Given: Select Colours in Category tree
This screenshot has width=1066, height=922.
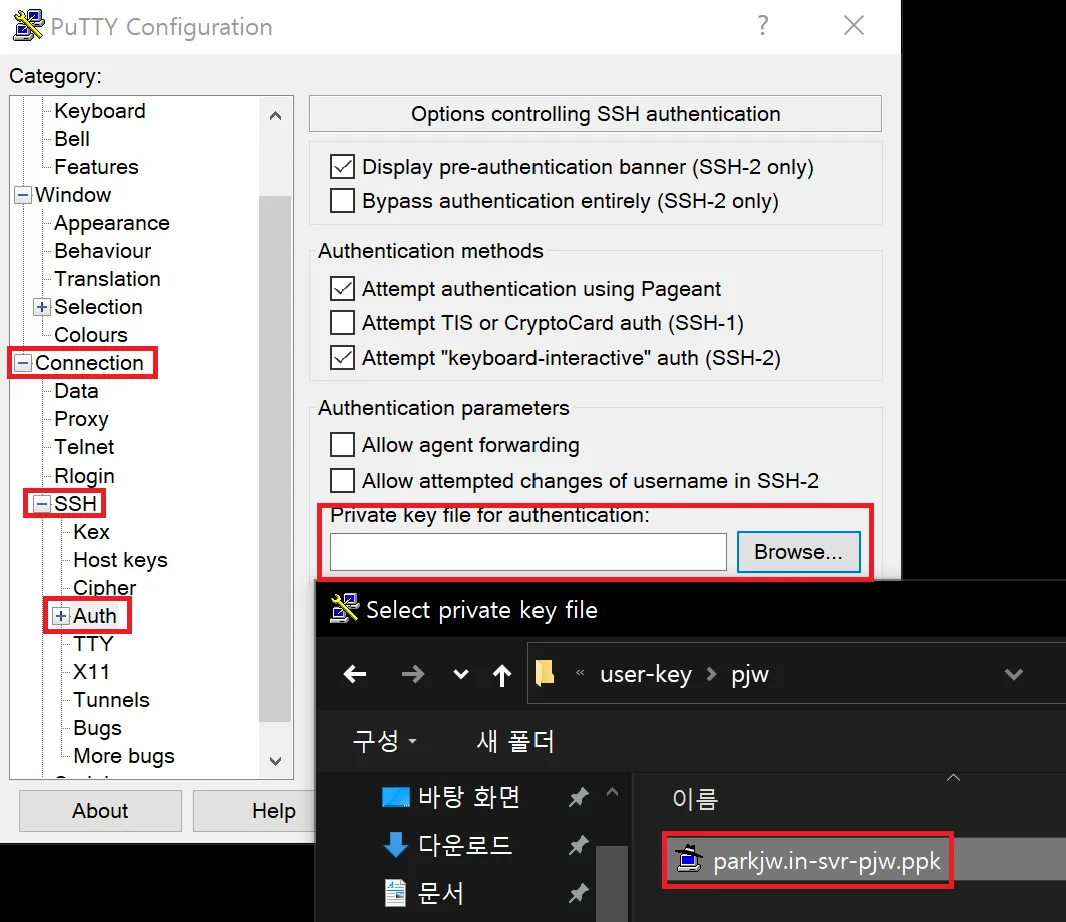Looking at the screenshot, I should [x=91, y=335].
